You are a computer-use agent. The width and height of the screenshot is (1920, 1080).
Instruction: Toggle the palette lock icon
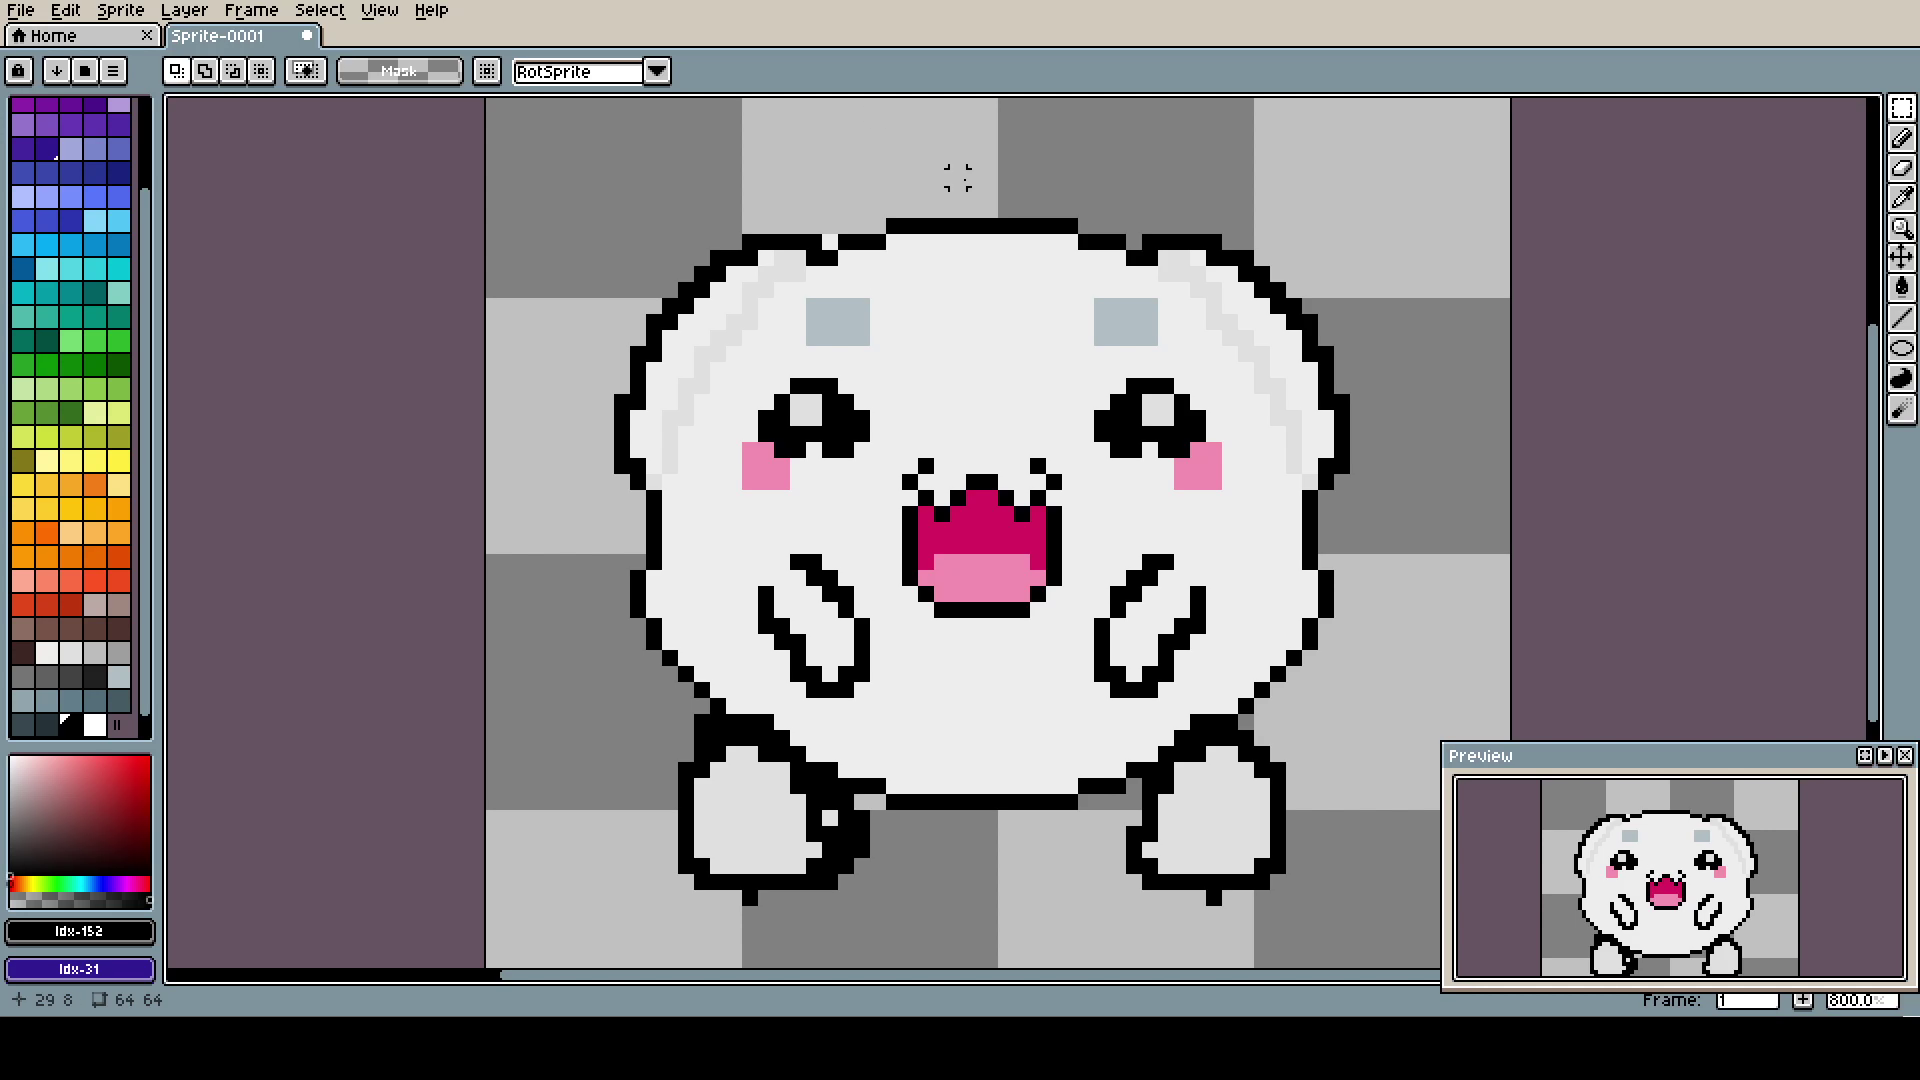pos(19,71)
